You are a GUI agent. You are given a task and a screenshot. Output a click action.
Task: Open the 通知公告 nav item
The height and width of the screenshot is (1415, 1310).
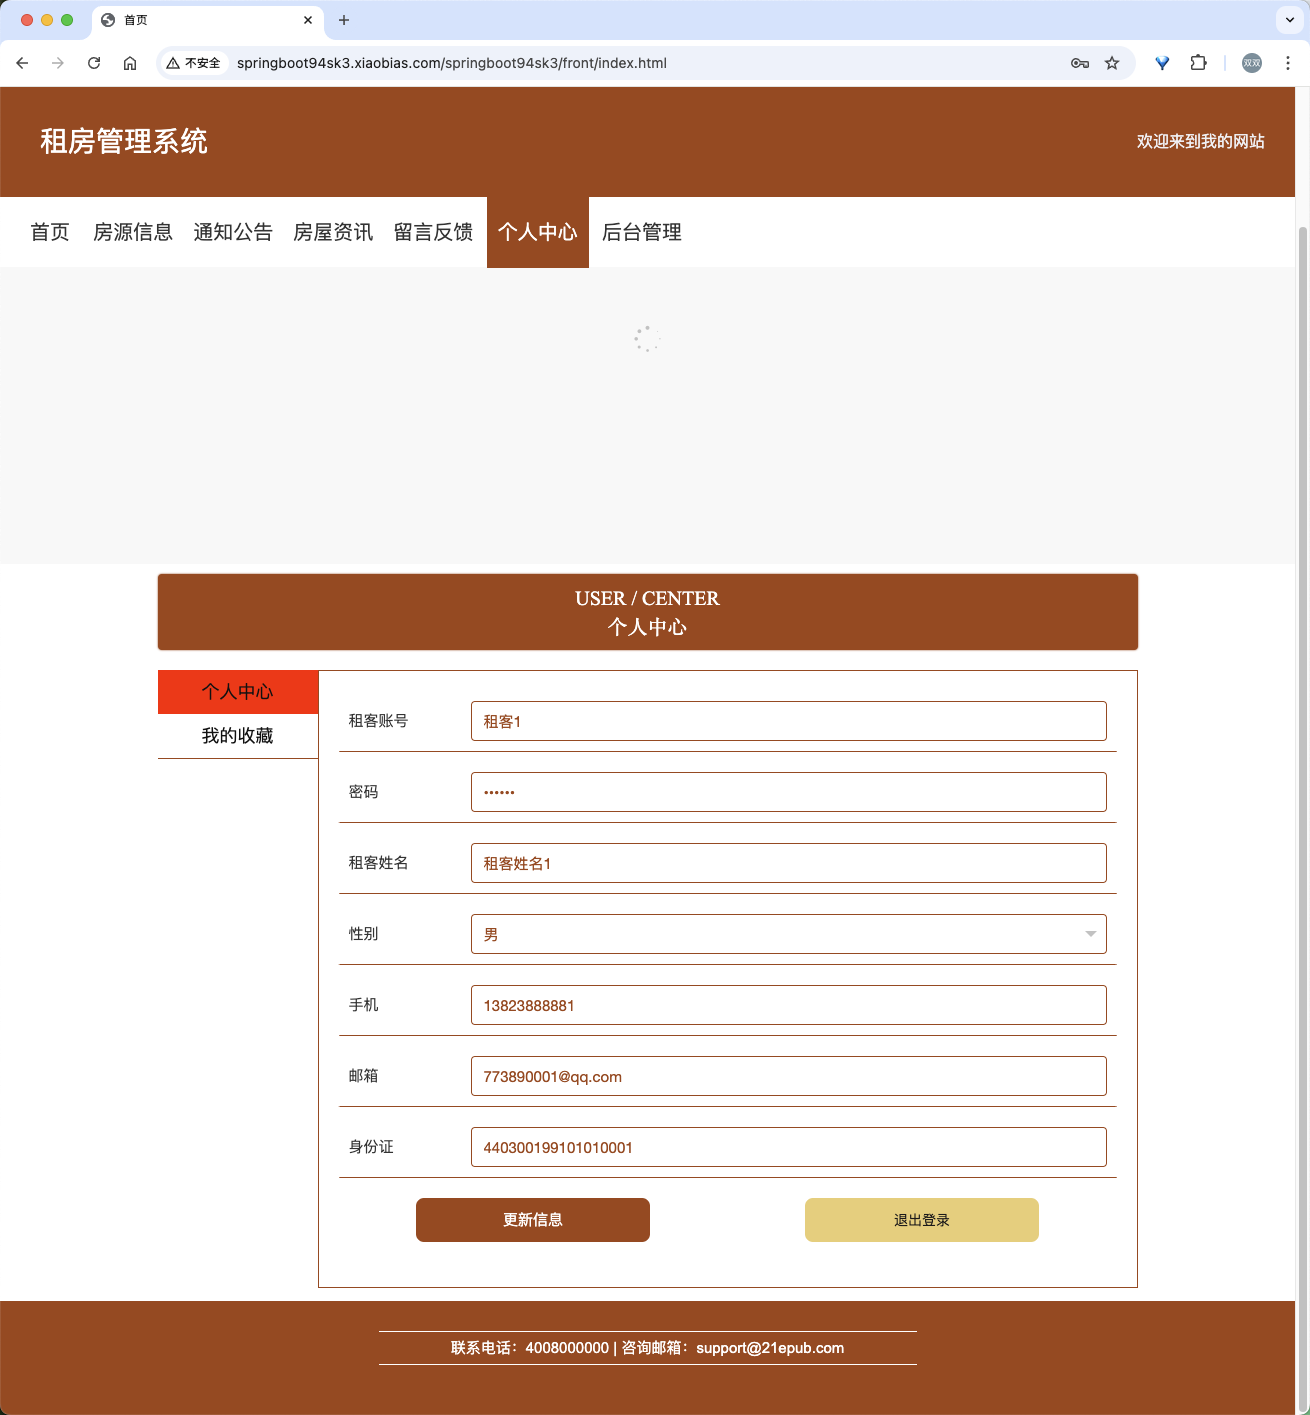[x=233, y=232]
